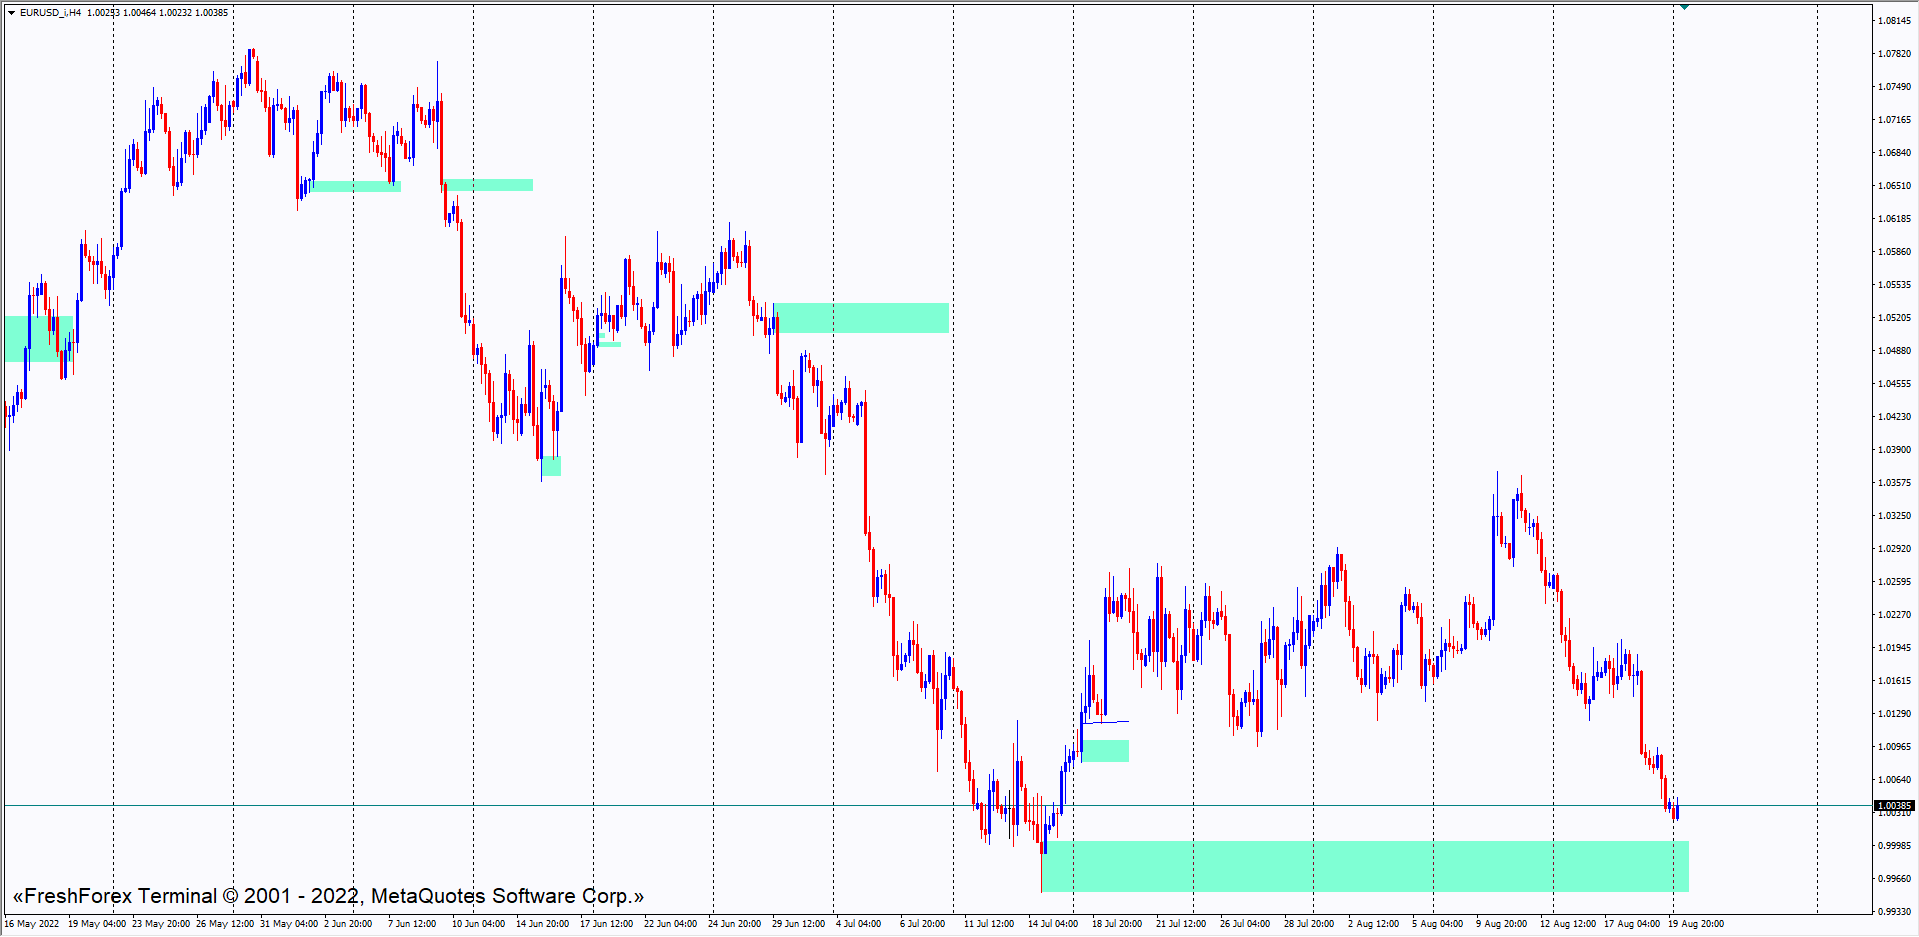
Task: Click the "19 Aug 20:00" time axis label
Action: tap(1695, 924)
